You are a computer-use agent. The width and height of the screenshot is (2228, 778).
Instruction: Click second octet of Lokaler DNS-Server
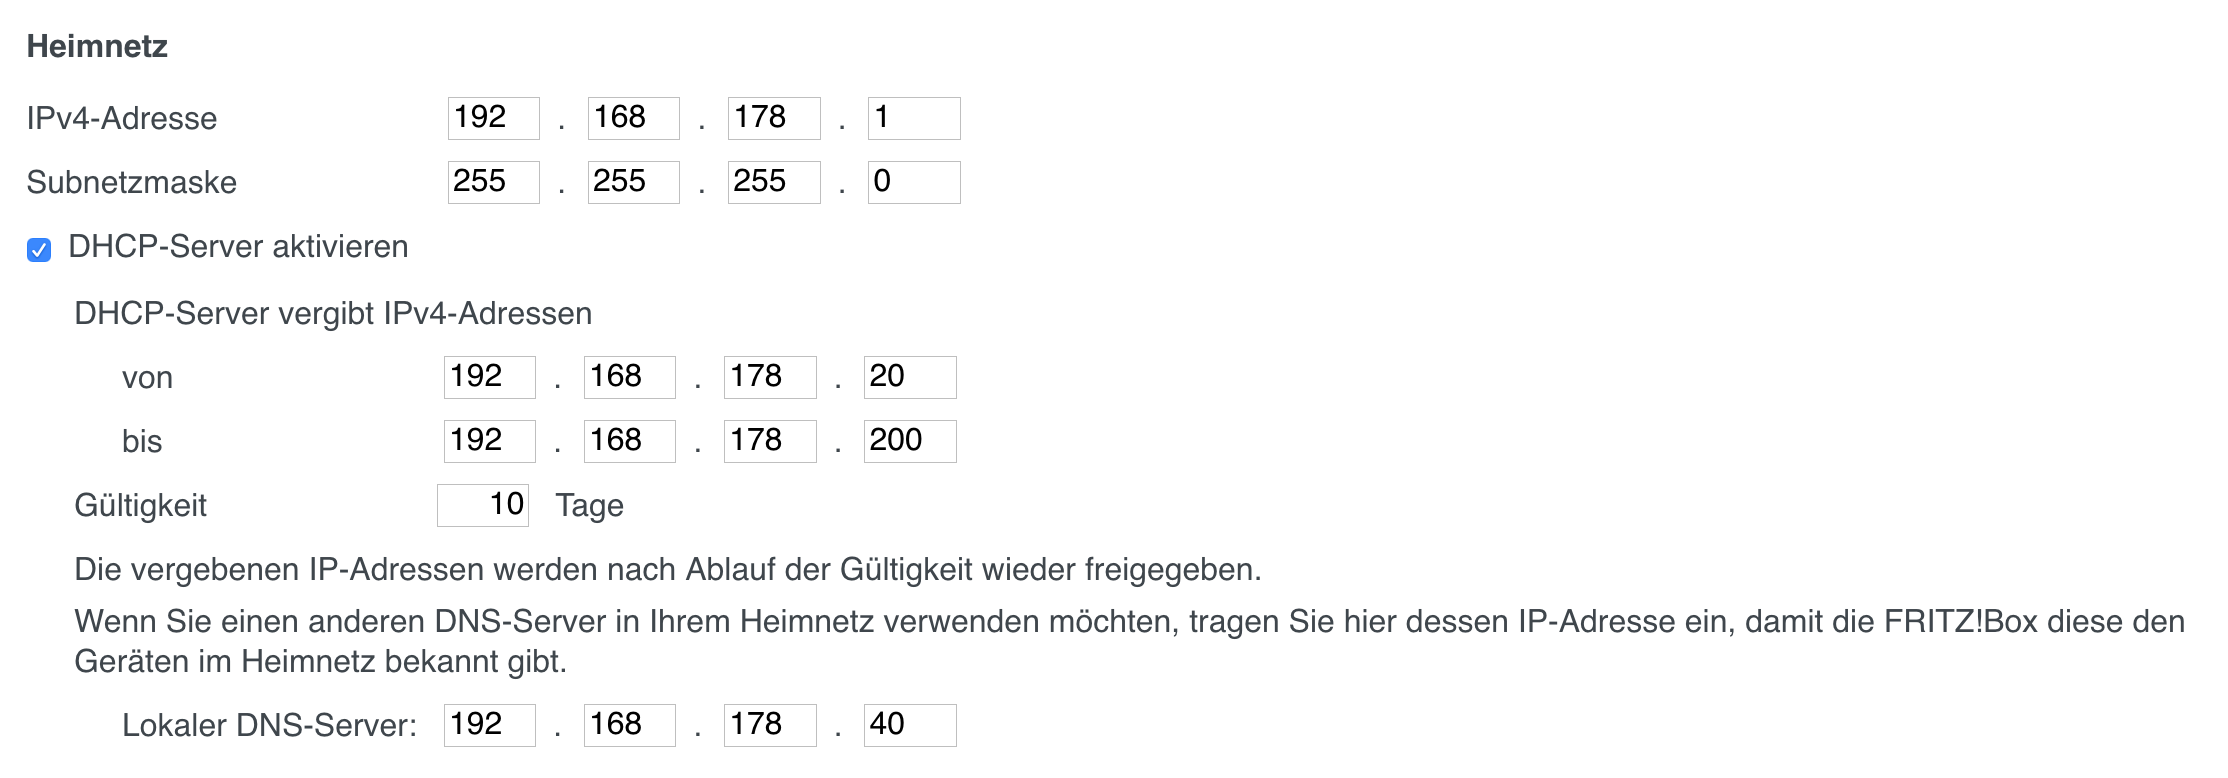click(x=629, y=725)
